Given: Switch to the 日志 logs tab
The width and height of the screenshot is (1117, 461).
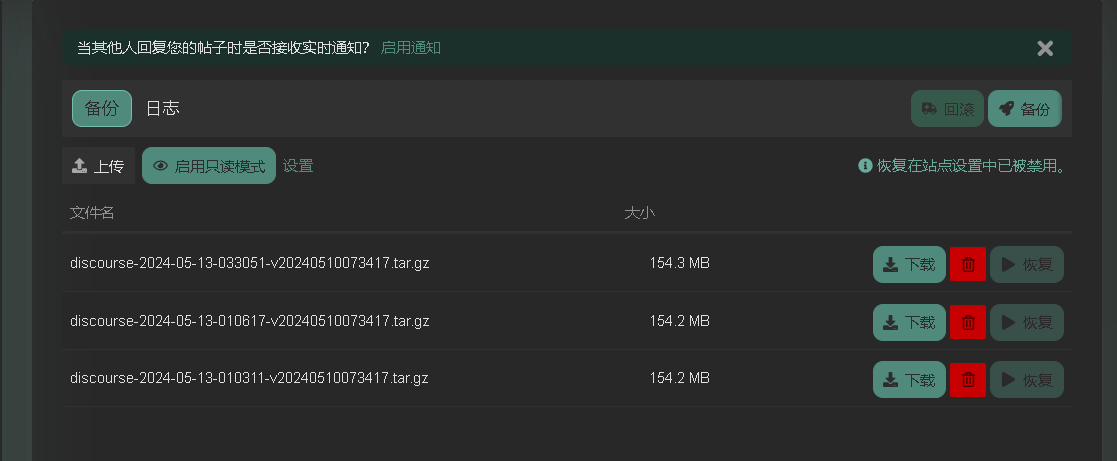Looking at the screenshot, I should 162,108.
